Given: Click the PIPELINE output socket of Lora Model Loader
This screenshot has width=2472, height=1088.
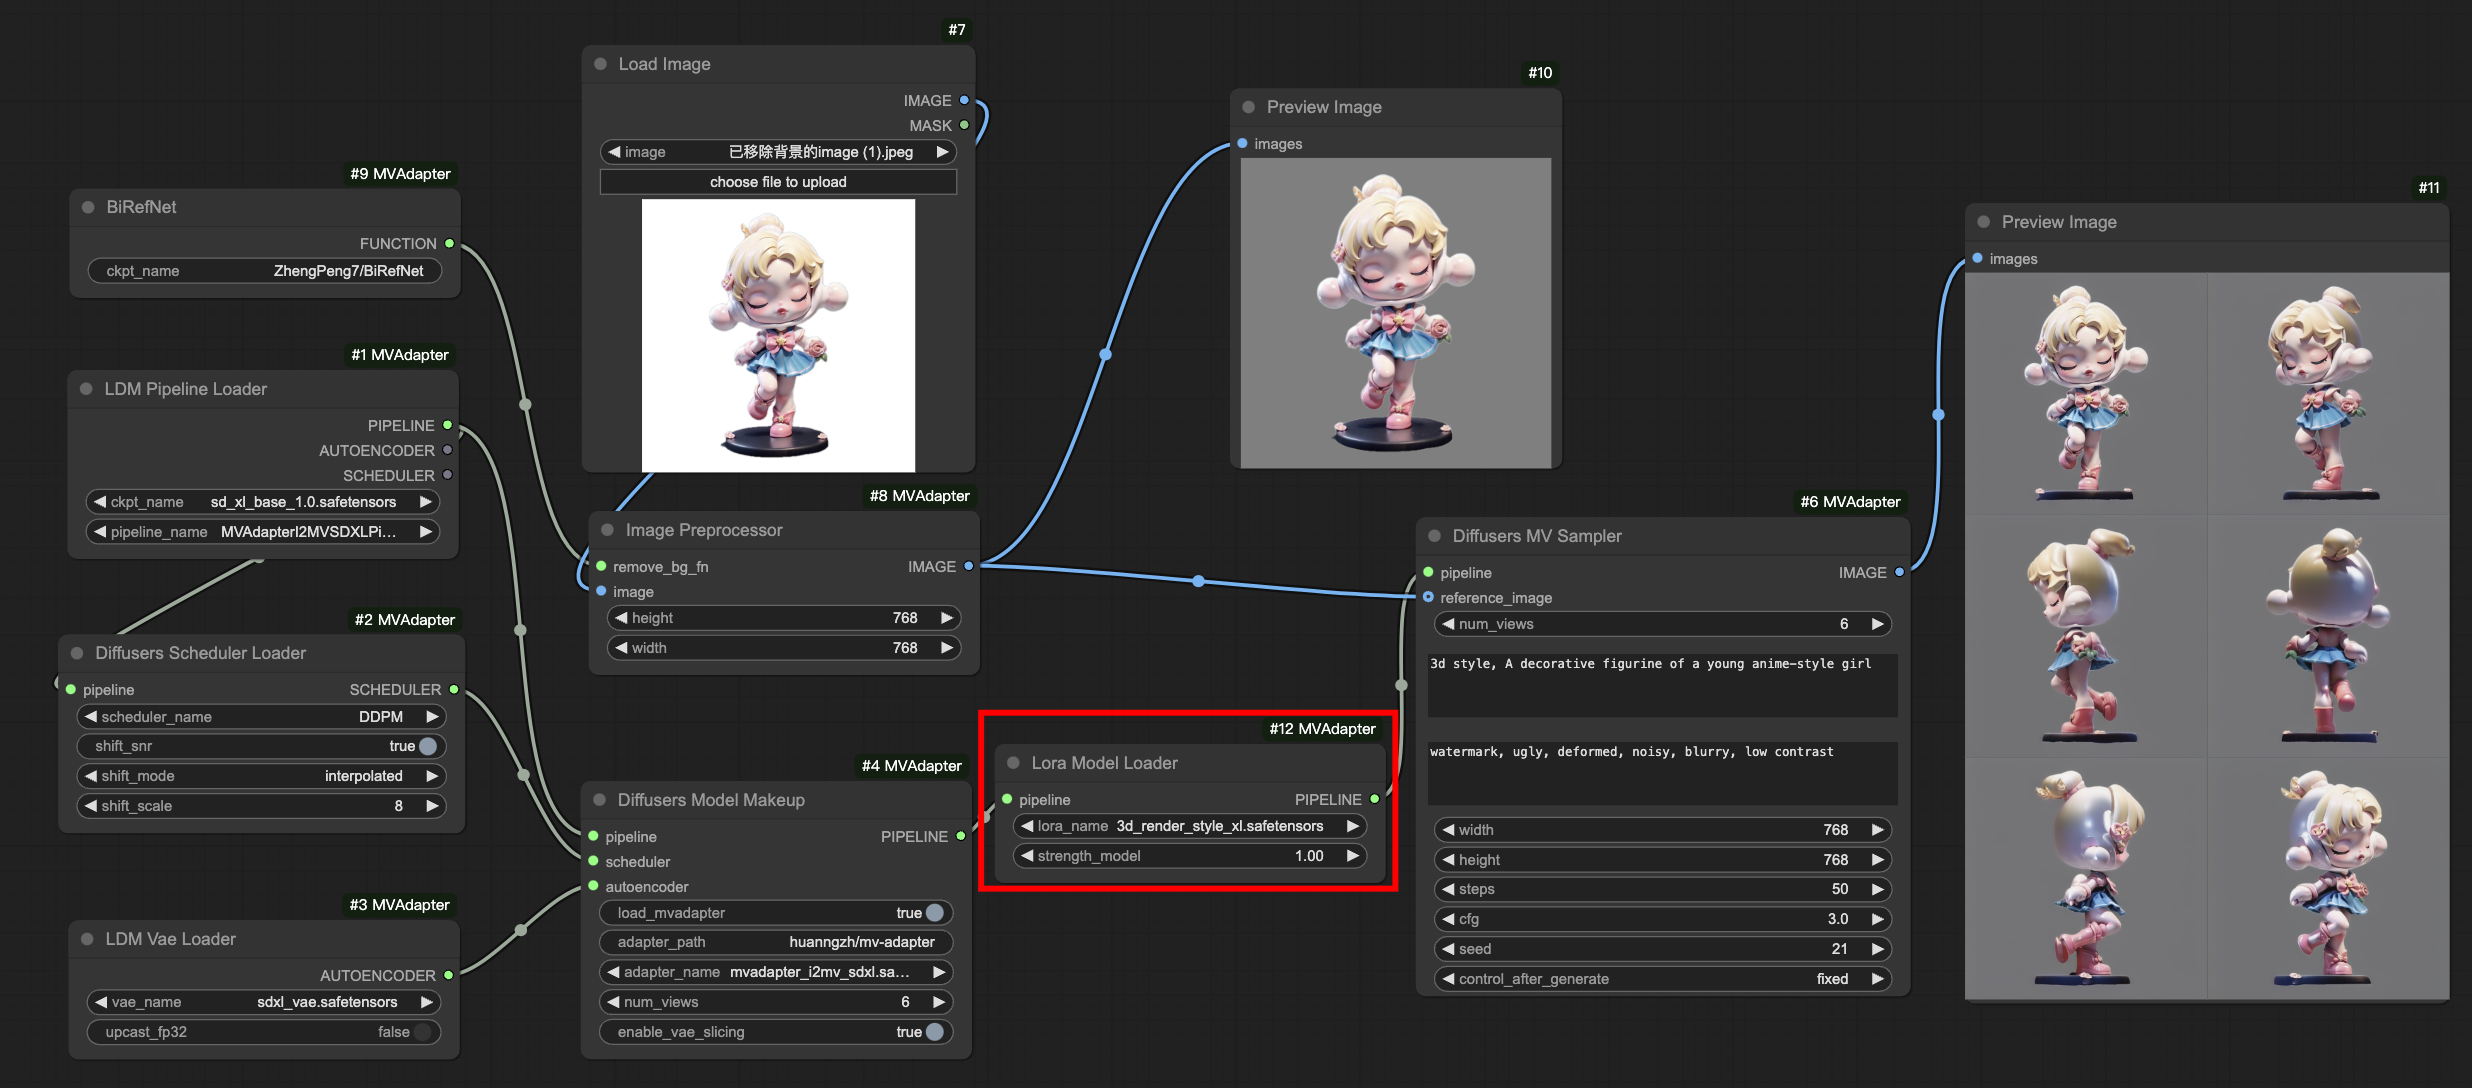Looking at the screenshot, I should [1375, 799].
